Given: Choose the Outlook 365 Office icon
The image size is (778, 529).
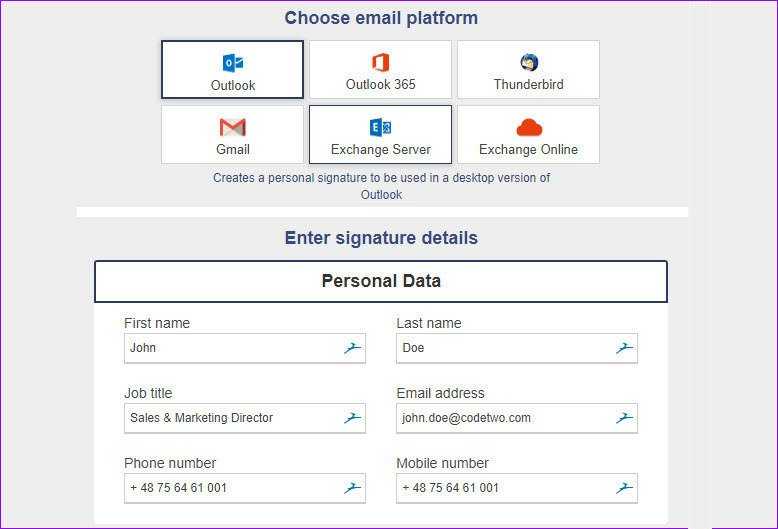Looking at the screenshot, I should point(381,63).
